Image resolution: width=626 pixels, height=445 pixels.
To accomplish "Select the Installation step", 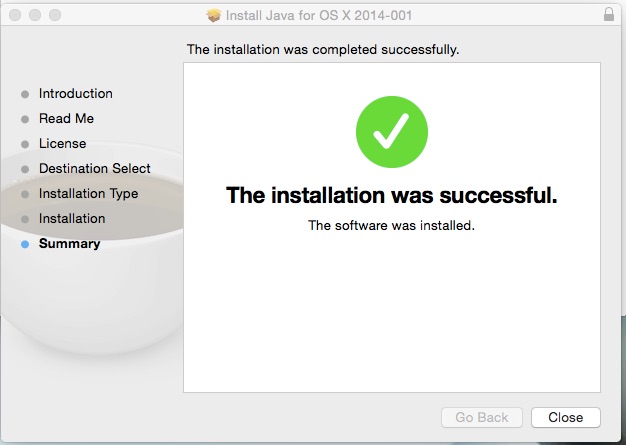I will [72, 219].
